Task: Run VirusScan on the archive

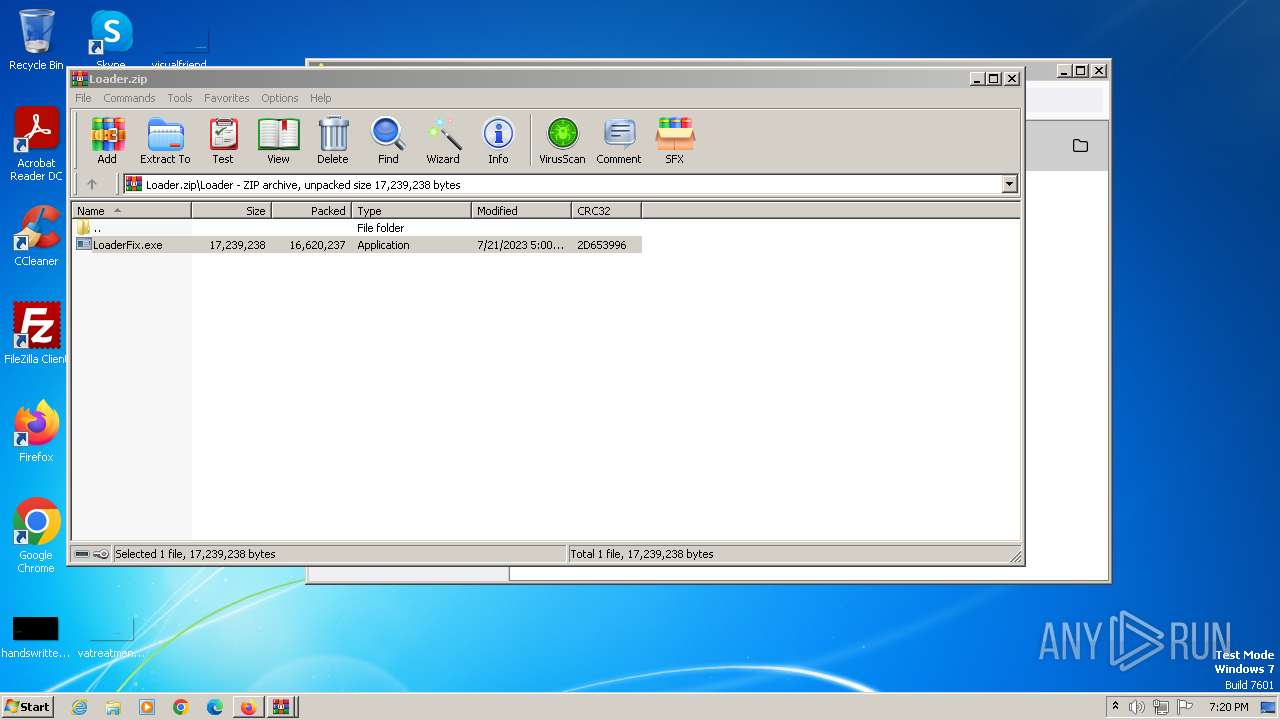Action: [562, 141]
